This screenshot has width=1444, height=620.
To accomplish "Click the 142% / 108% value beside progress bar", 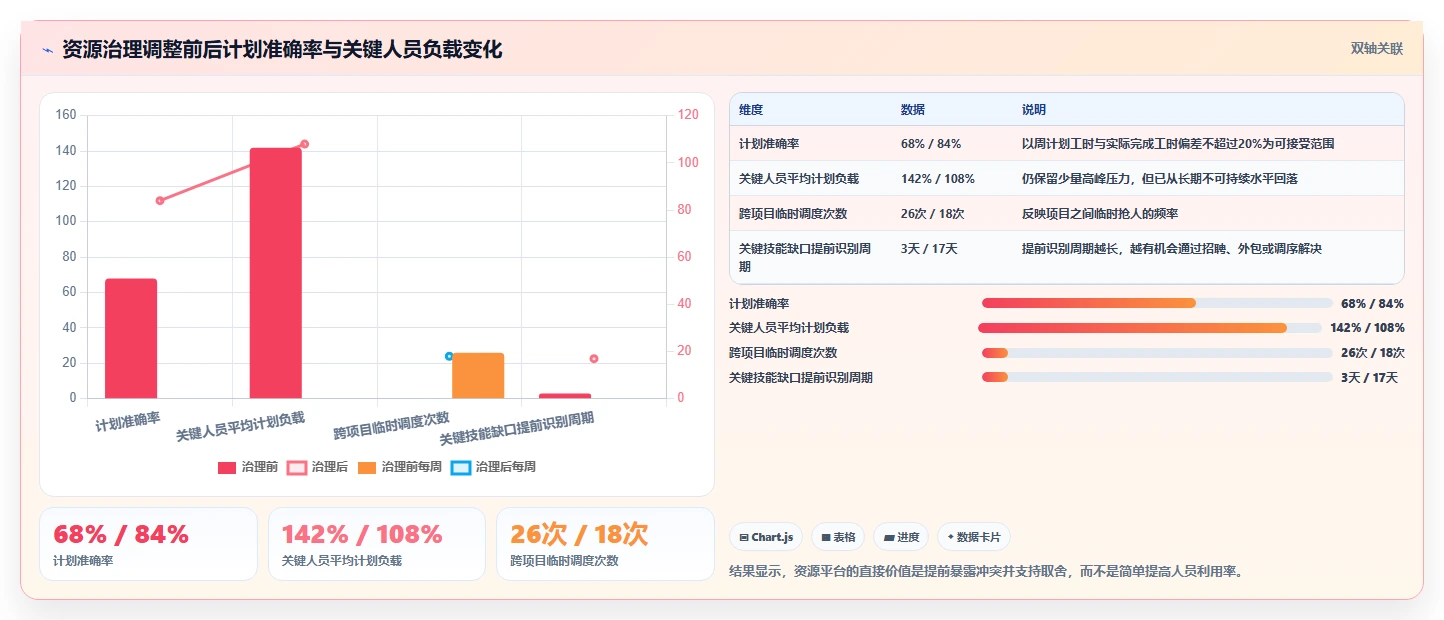I will (x=1367, y=328).
